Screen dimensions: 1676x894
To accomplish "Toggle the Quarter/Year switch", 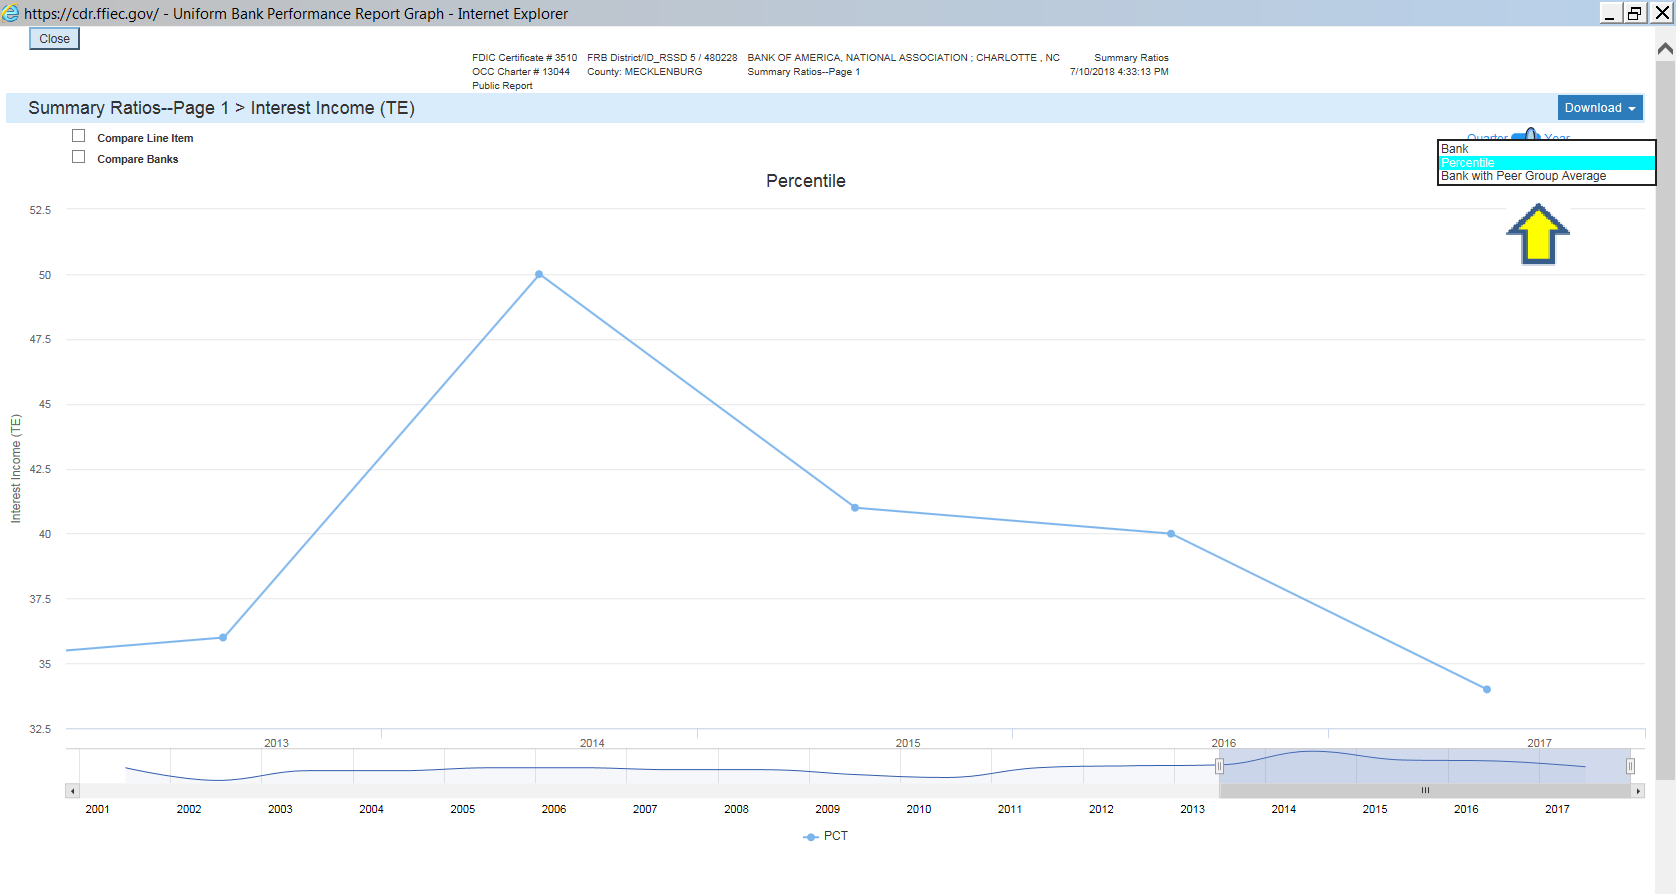I will 1526,135.
